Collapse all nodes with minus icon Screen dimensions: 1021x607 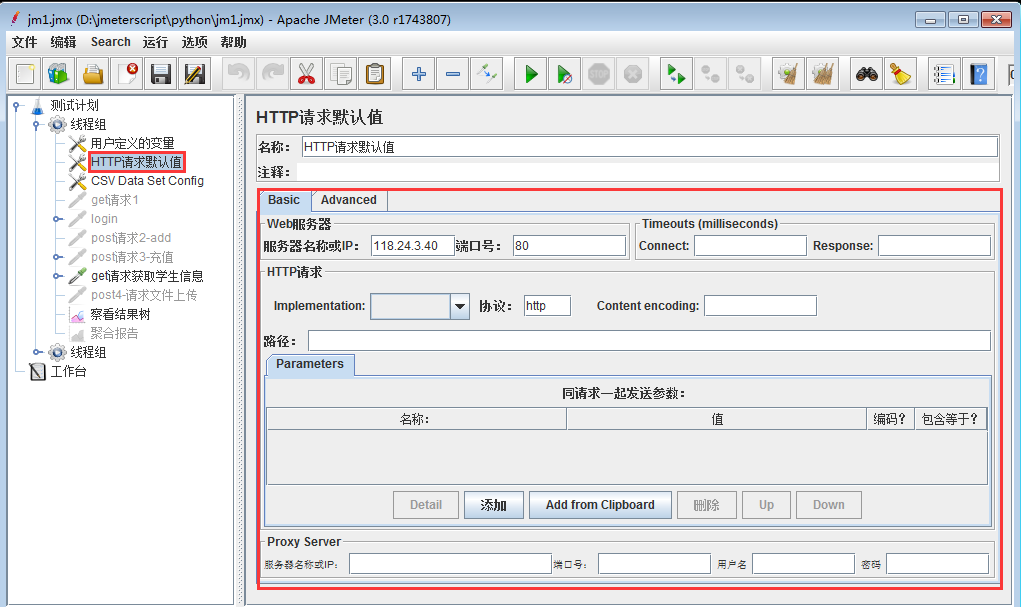point(453,74)
